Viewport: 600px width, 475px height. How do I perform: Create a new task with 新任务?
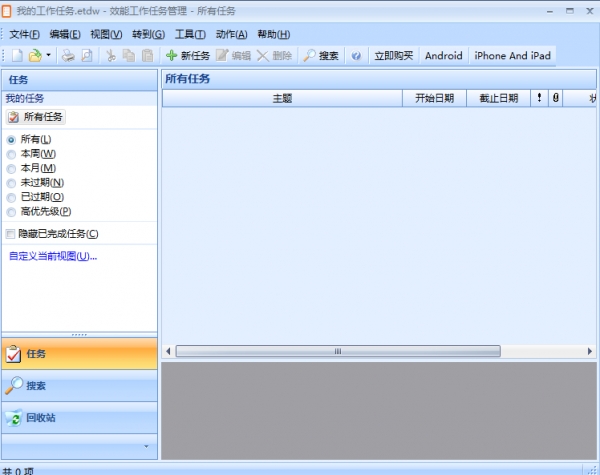tap(188, 56)
